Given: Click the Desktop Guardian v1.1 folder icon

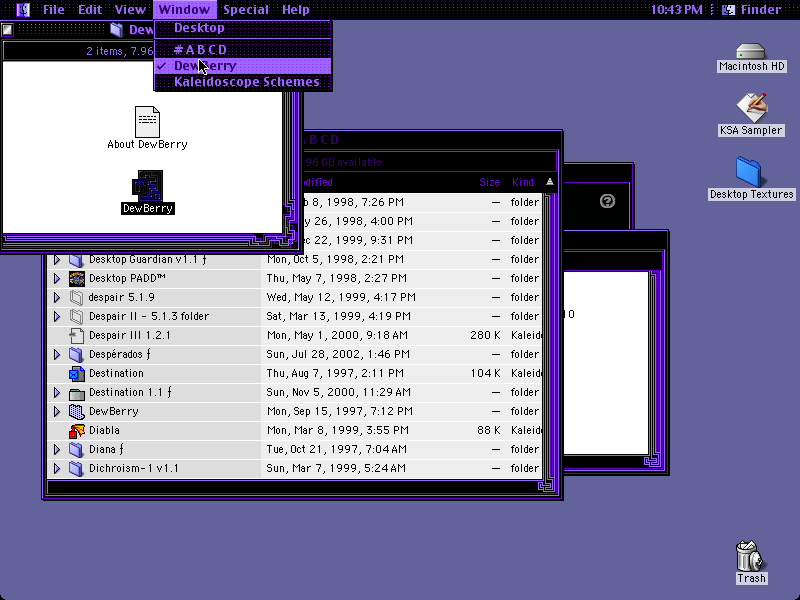Looking at the screenshot, I should (77, 259).
